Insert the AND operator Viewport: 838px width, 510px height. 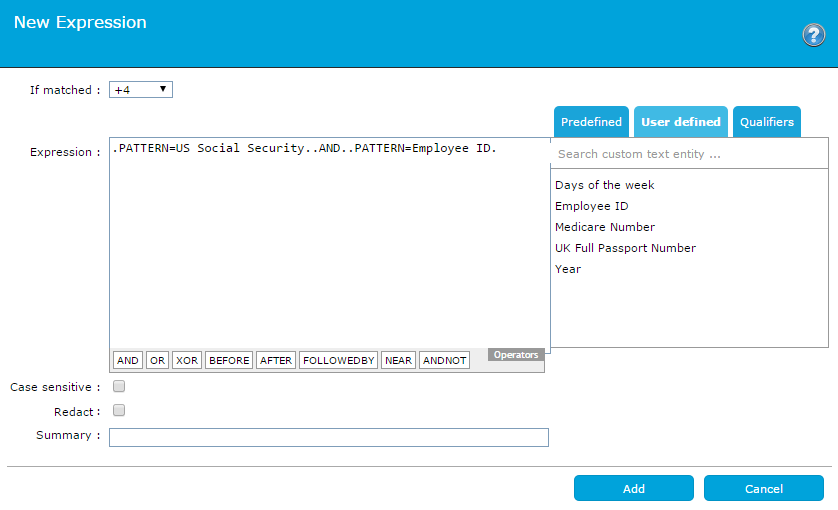(128, 361)
